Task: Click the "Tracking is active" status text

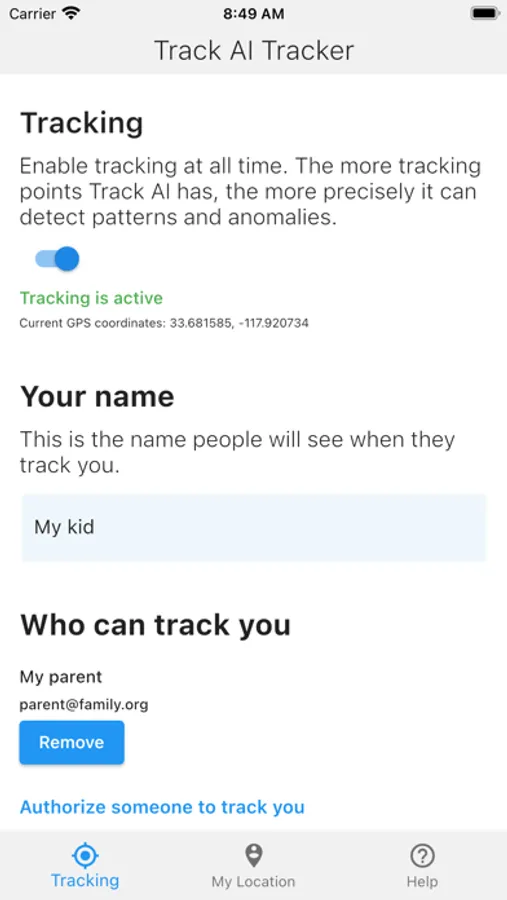Action: point(91,298)
